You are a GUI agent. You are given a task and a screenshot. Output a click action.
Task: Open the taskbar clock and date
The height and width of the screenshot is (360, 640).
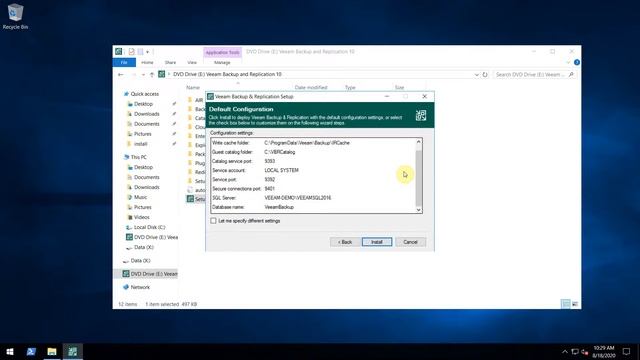click(x=604, y=351)
